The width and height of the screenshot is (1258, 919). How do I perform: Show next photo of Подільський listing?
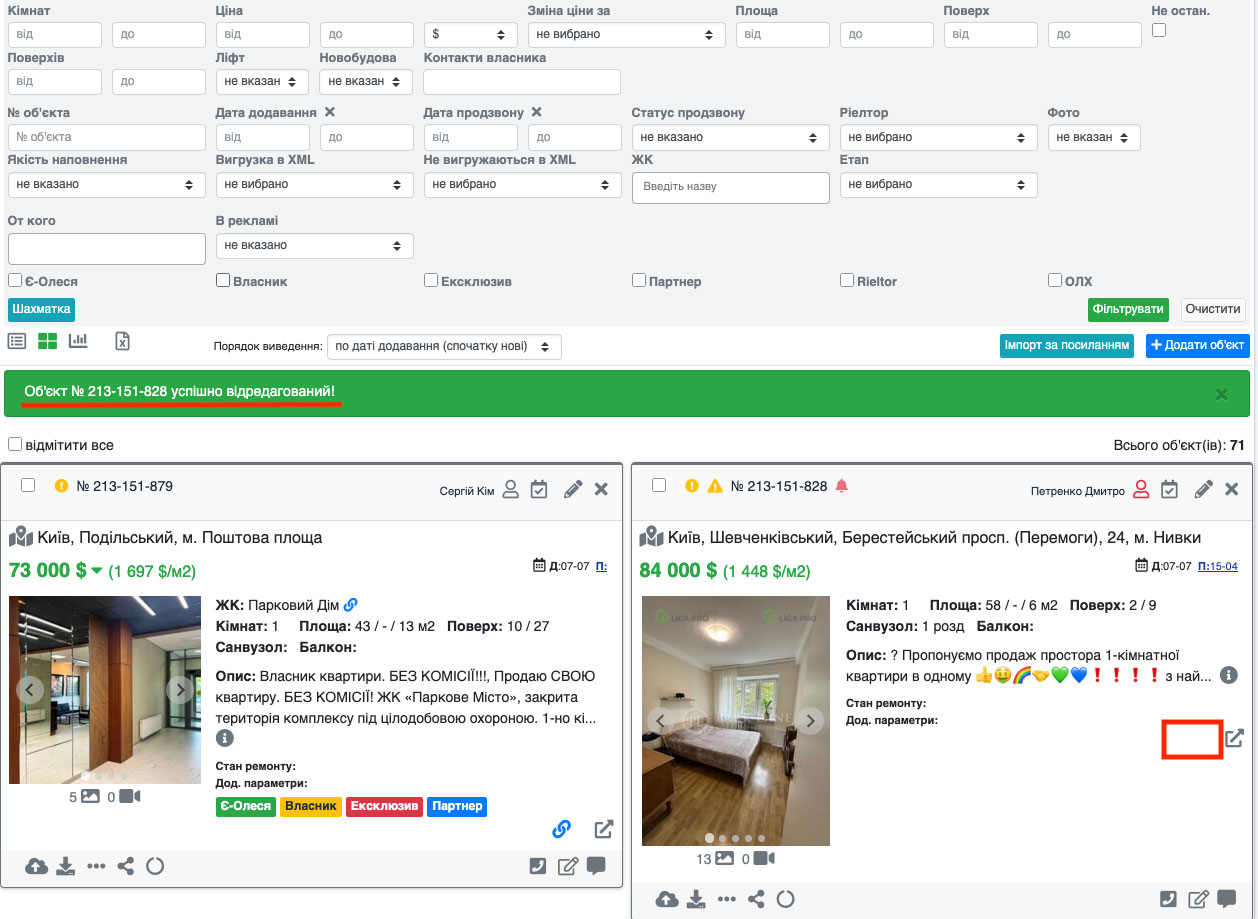click(180, 689)
